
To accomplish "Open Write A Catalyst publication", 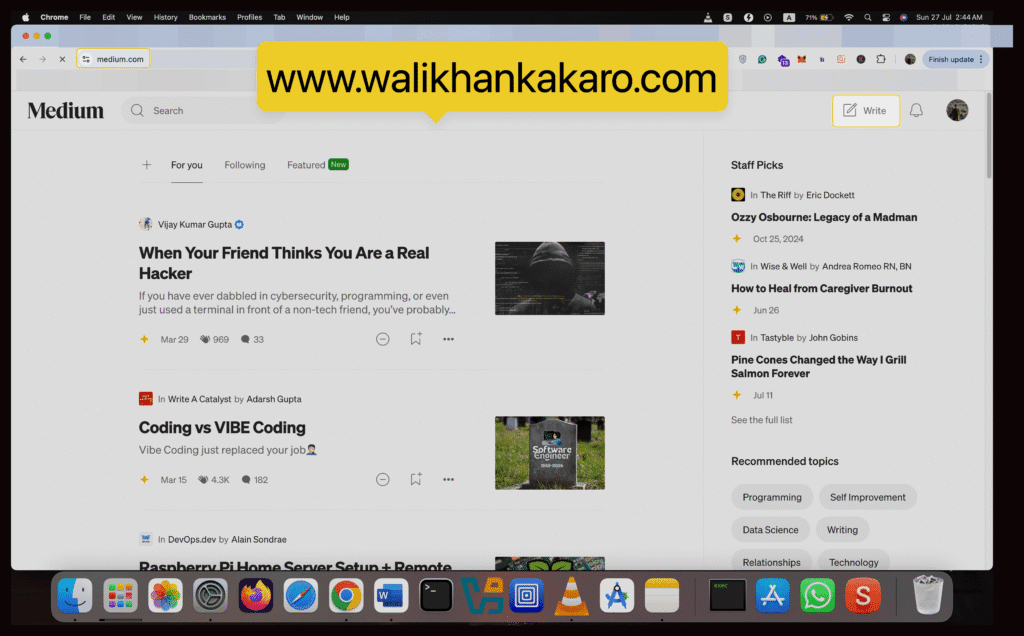I will (199, 399).
